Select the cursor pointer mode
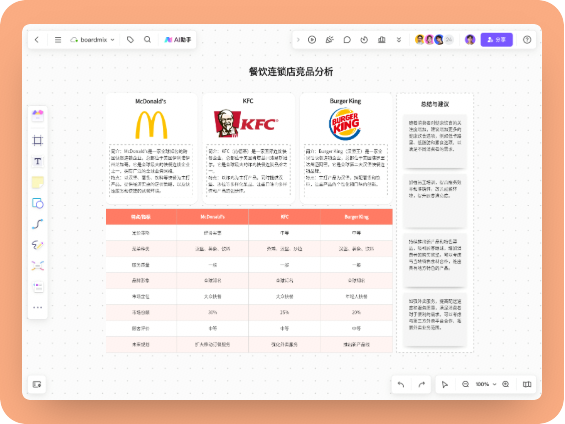565x424 pixels. [x=445, y=384]
